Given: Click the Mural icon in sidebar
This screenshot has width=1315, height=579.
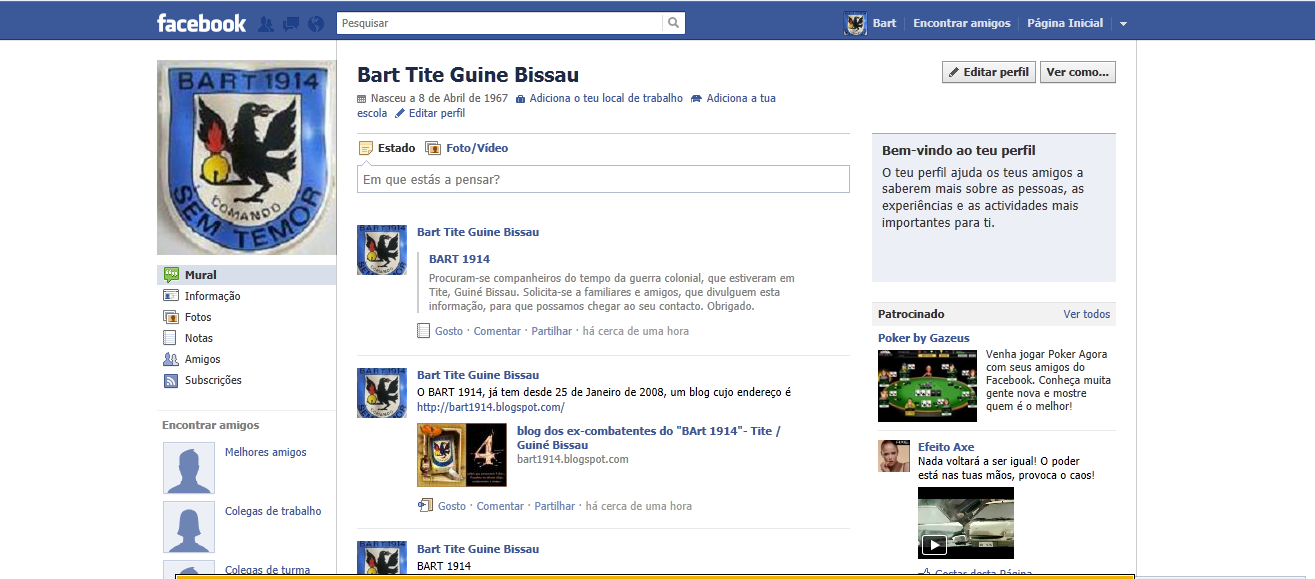Looking at the screenshot, I should click(x=170, y=275).
